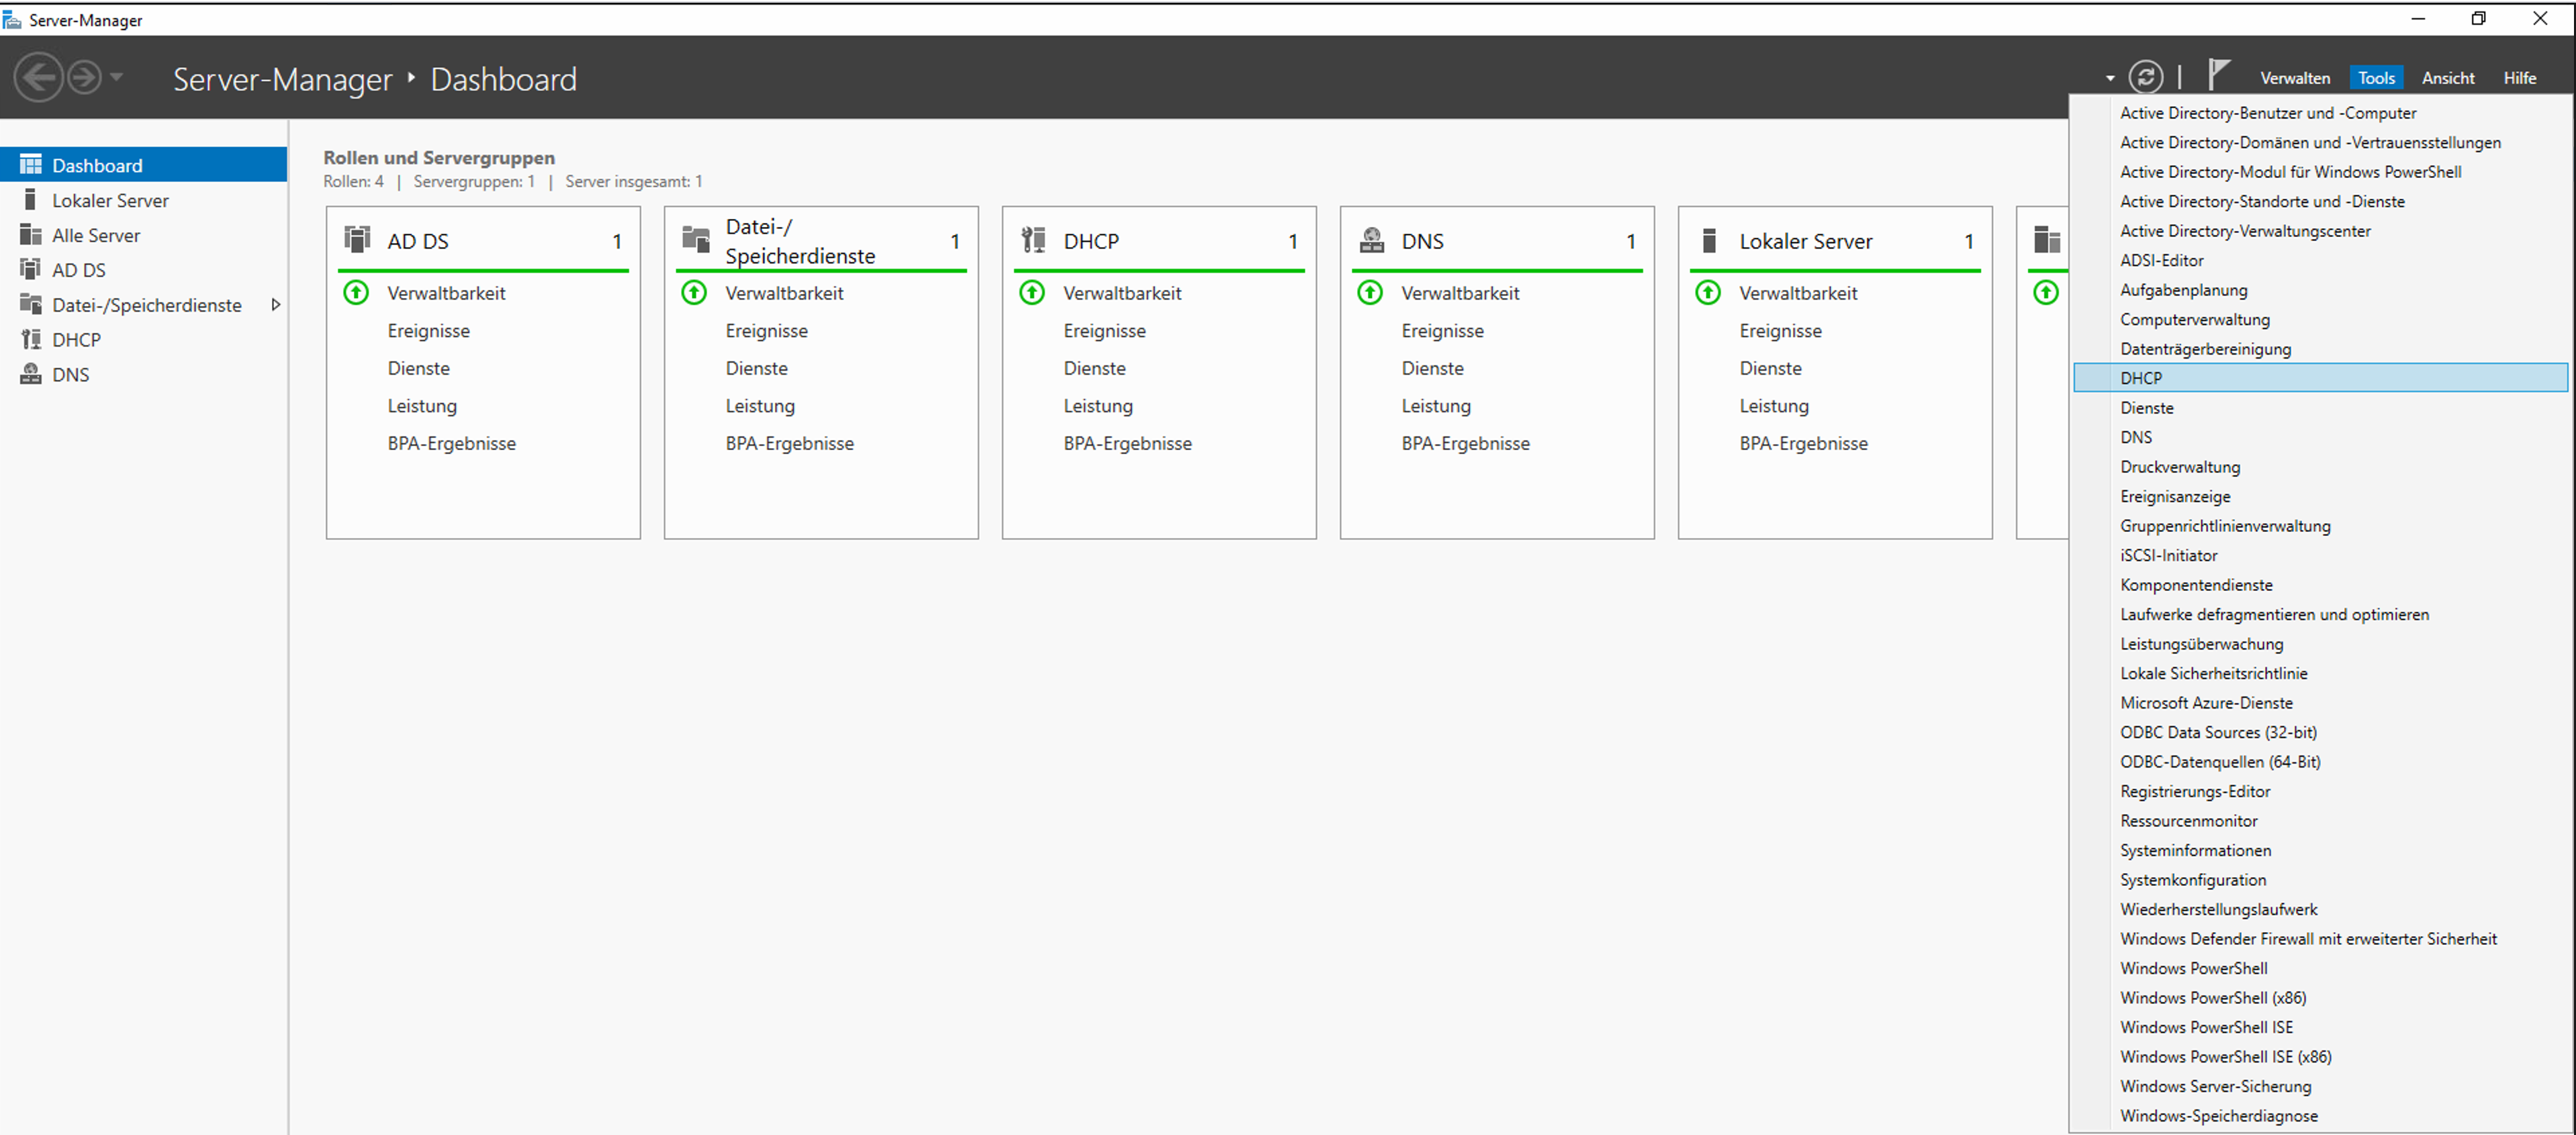Click the forward navigation arrow icon

(85, 77)
